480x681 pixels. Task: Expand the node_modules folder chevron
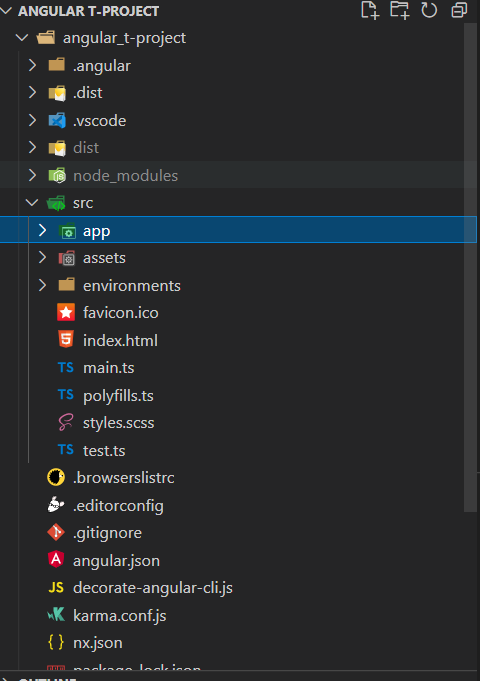coord(32,175)
